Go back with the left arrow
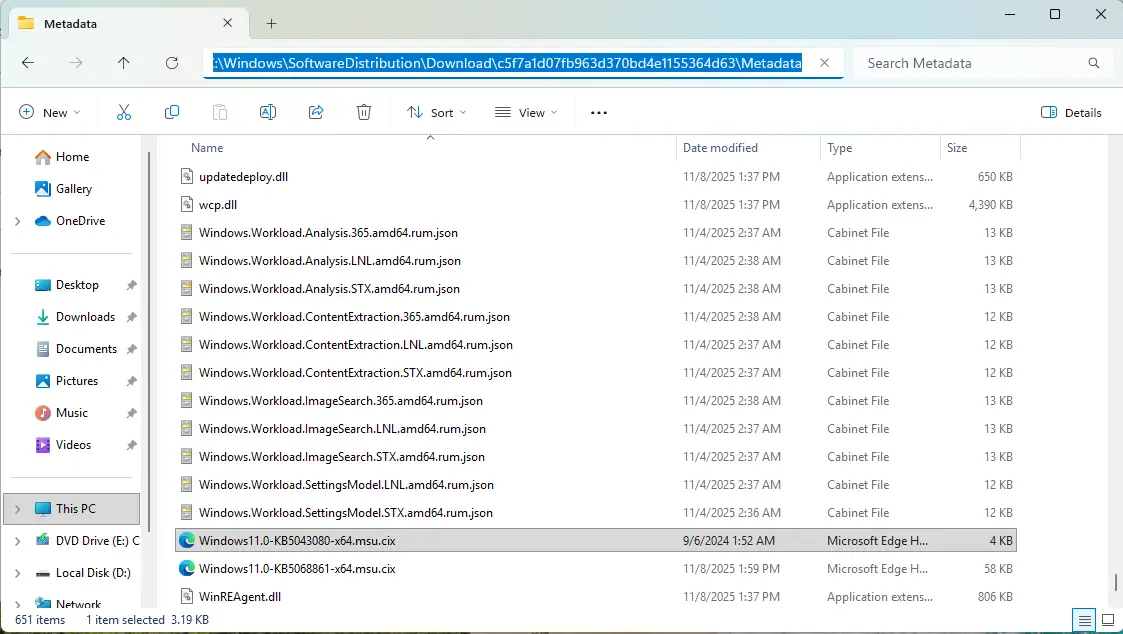The height and width of the screenshot is (634, 1123). 28,63
